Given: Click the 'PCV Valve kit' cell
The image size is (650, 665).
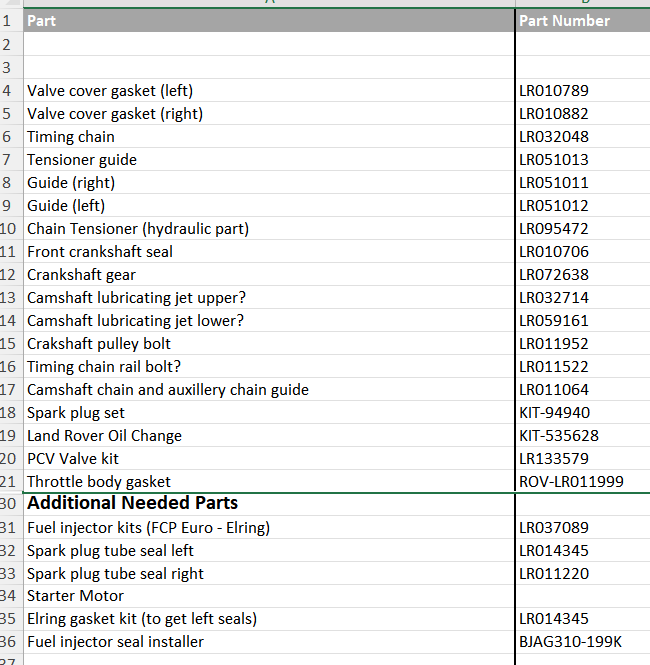Looking at the screenshot, I should [269, 458].
